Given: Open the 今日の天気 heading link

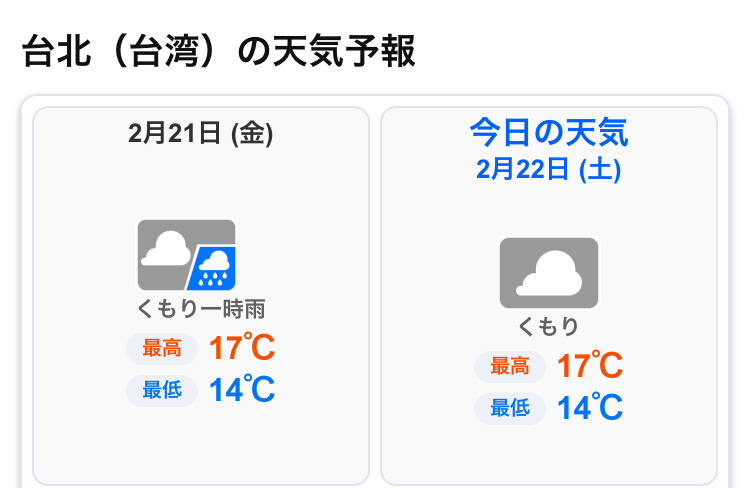Looking at the screenshot, I should [x=549, y=132].
